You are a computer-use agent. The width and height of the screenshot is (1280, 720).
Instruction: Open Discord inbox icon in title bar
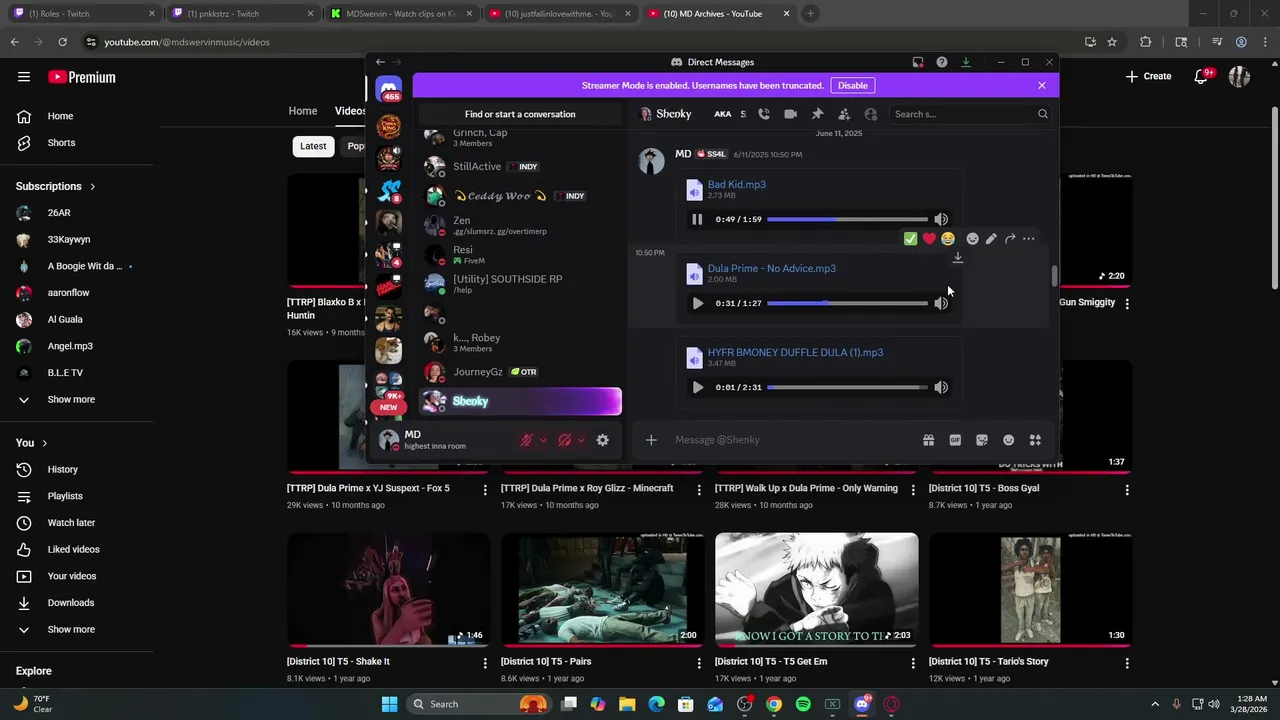[918, 62]
